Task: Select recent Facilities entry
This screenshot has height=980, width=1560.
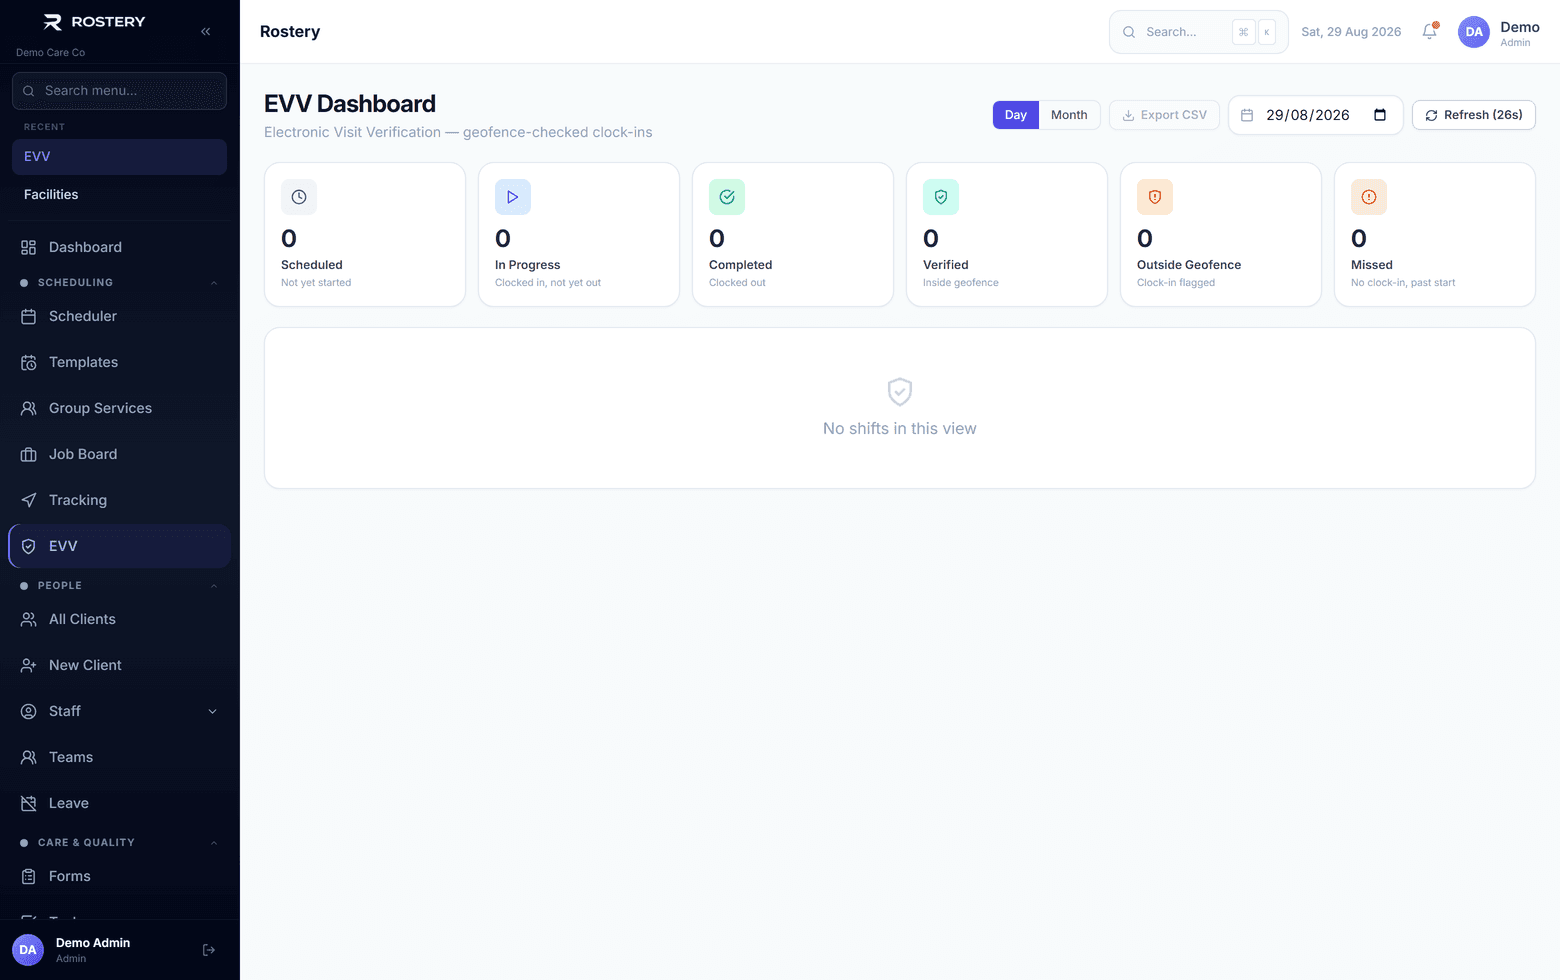Action: tap(120, 195)
